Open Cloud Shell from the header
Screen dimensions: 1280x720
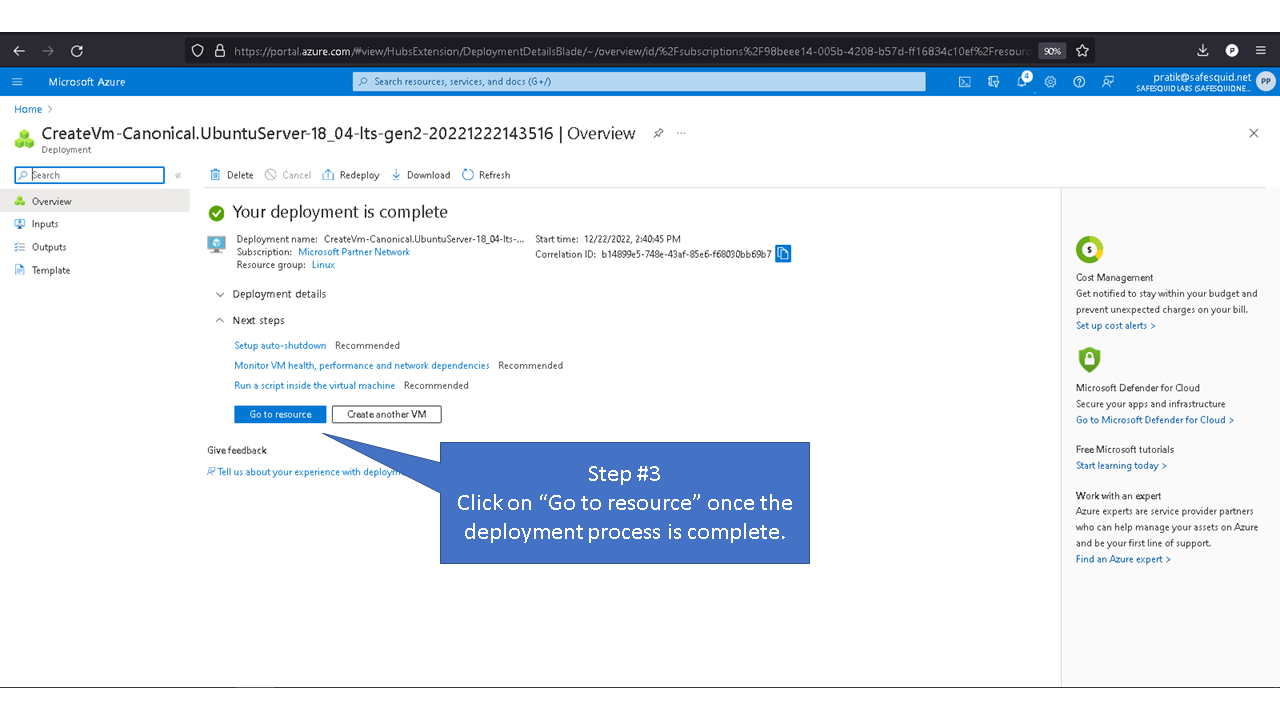[x=964, y=82]
